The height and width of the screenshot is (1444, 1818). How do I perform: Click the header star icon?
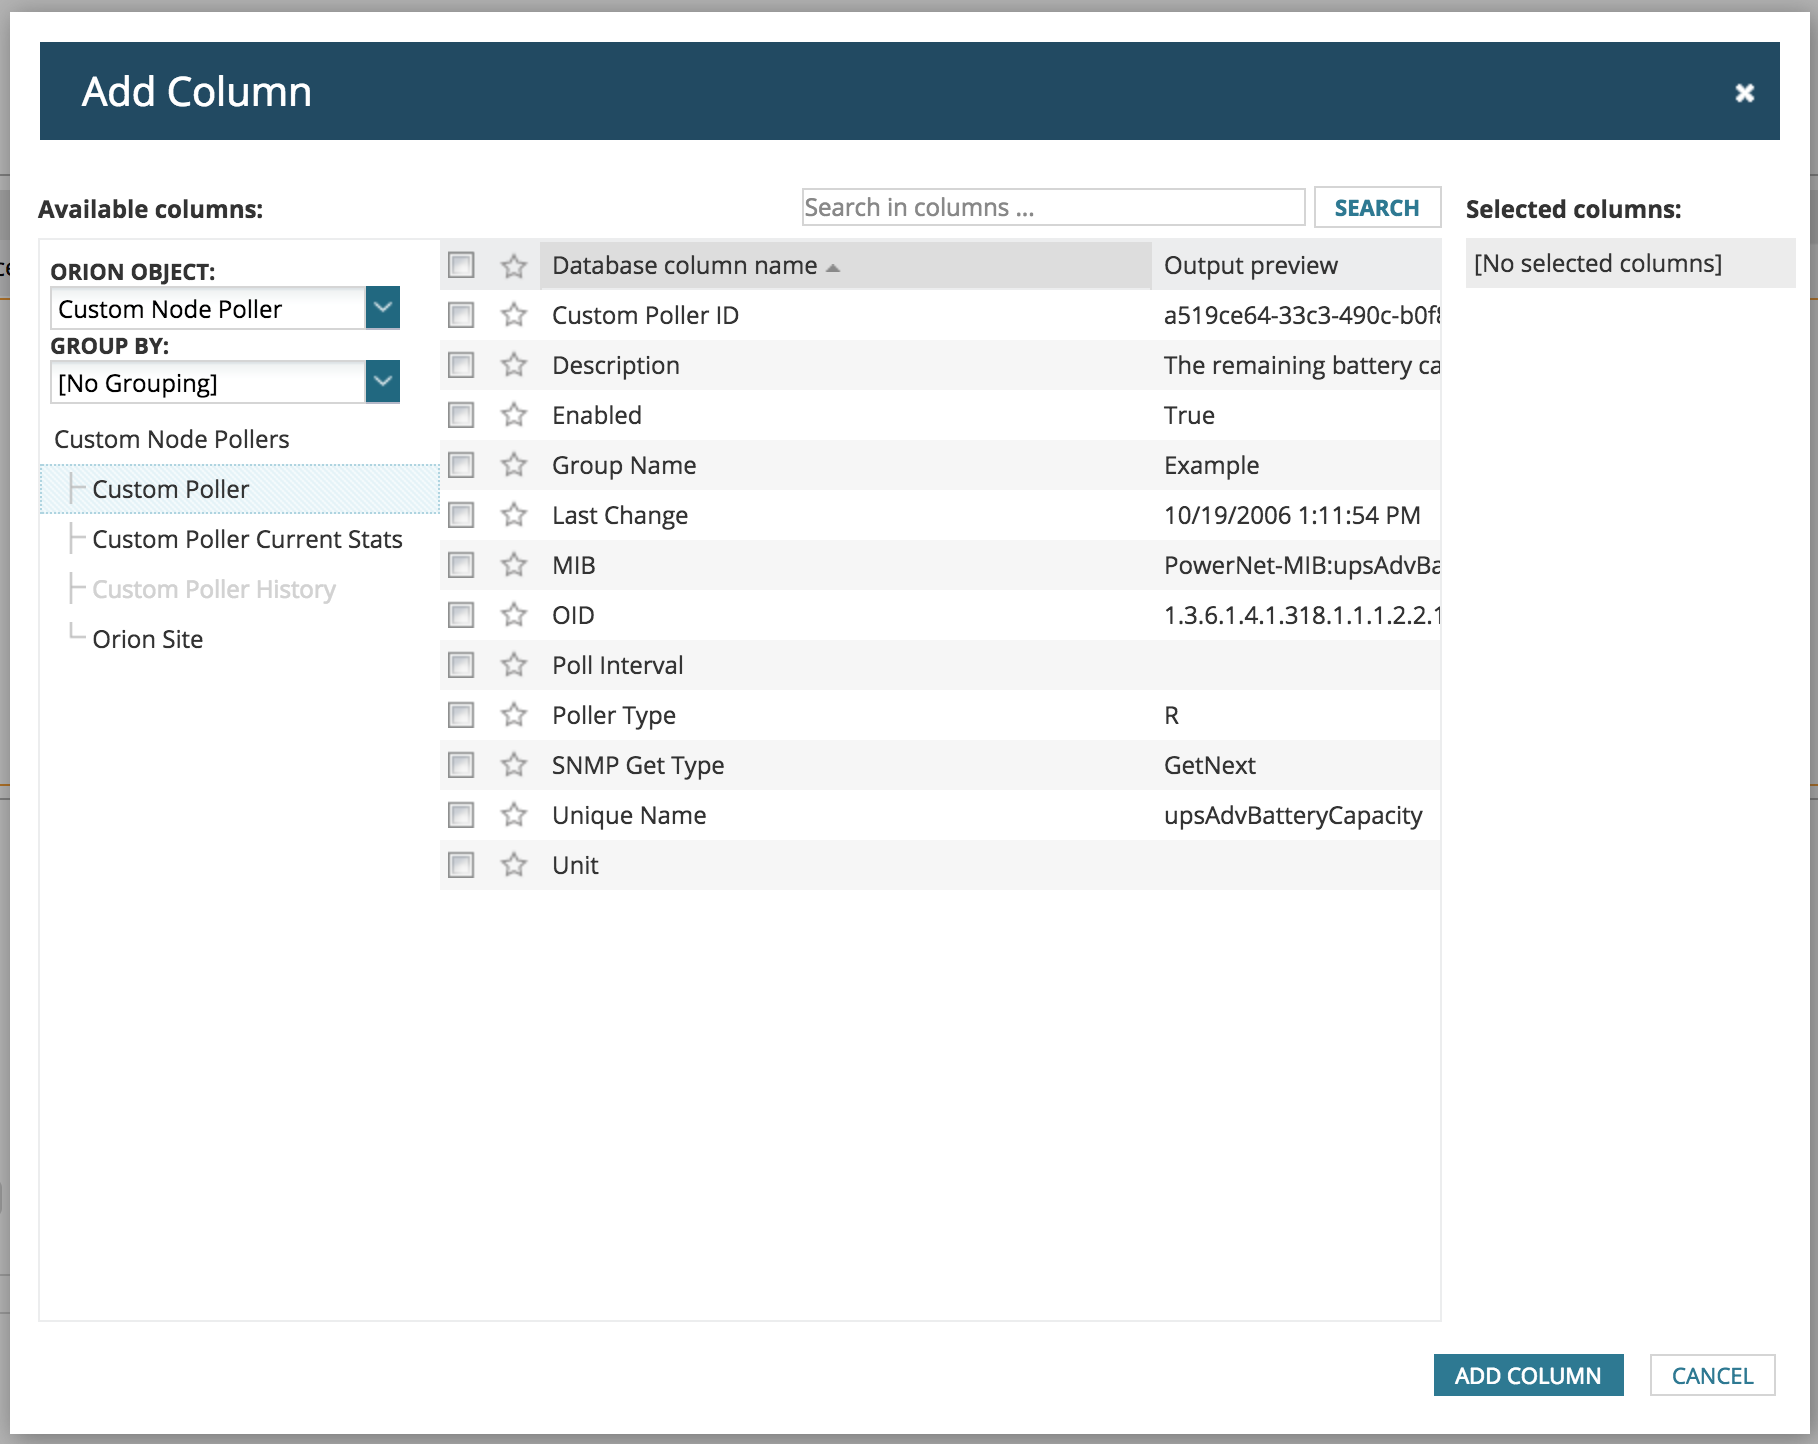pos(514,265)
